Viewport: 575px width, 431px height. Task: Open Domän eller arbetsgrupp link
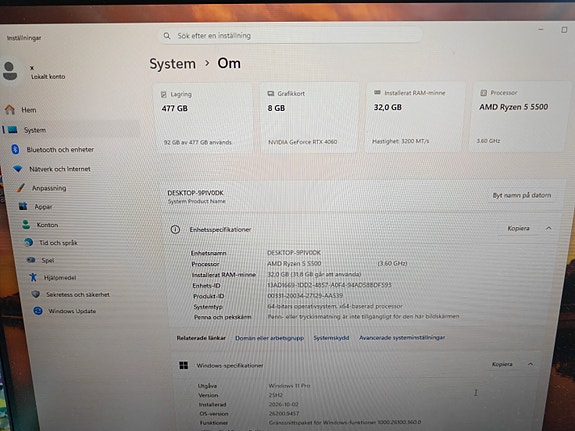270,338
